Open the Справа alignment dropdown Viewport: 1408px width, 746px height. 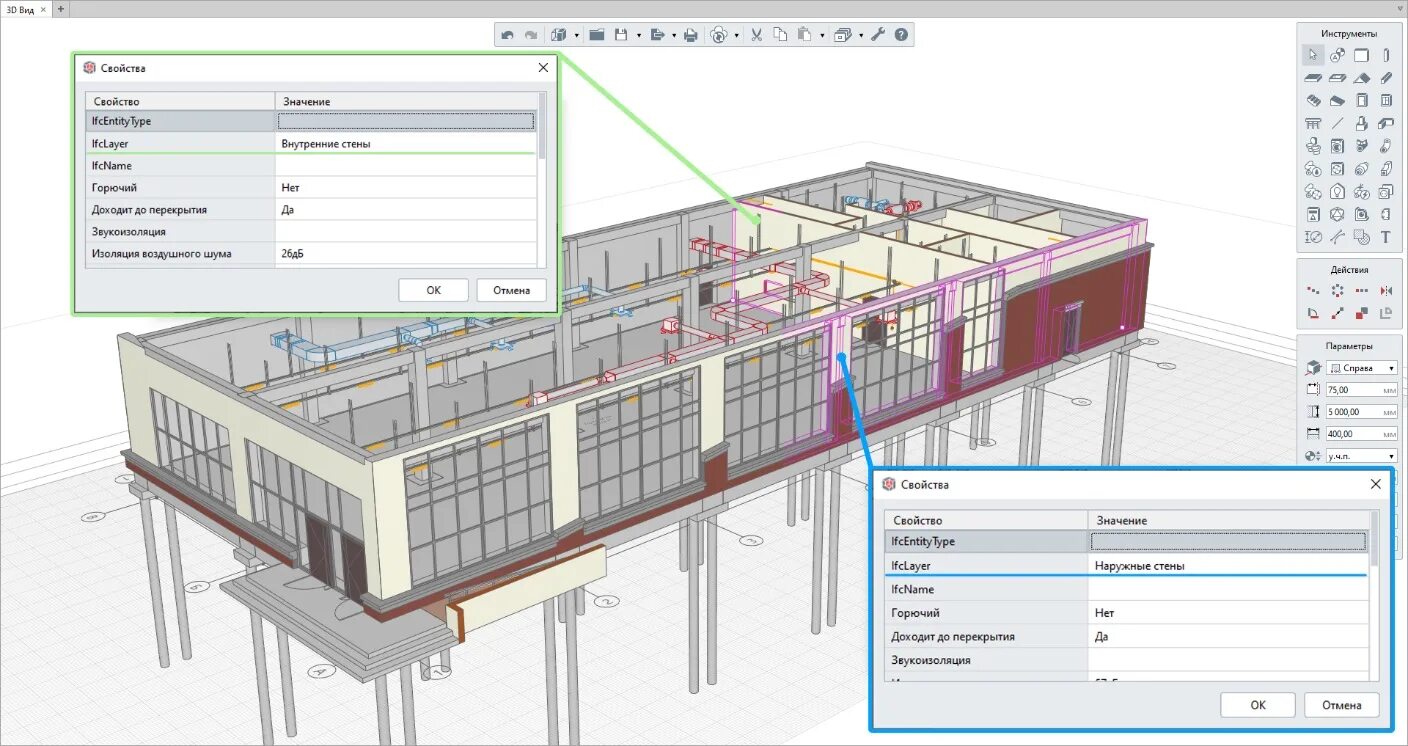click(1361, 368)
